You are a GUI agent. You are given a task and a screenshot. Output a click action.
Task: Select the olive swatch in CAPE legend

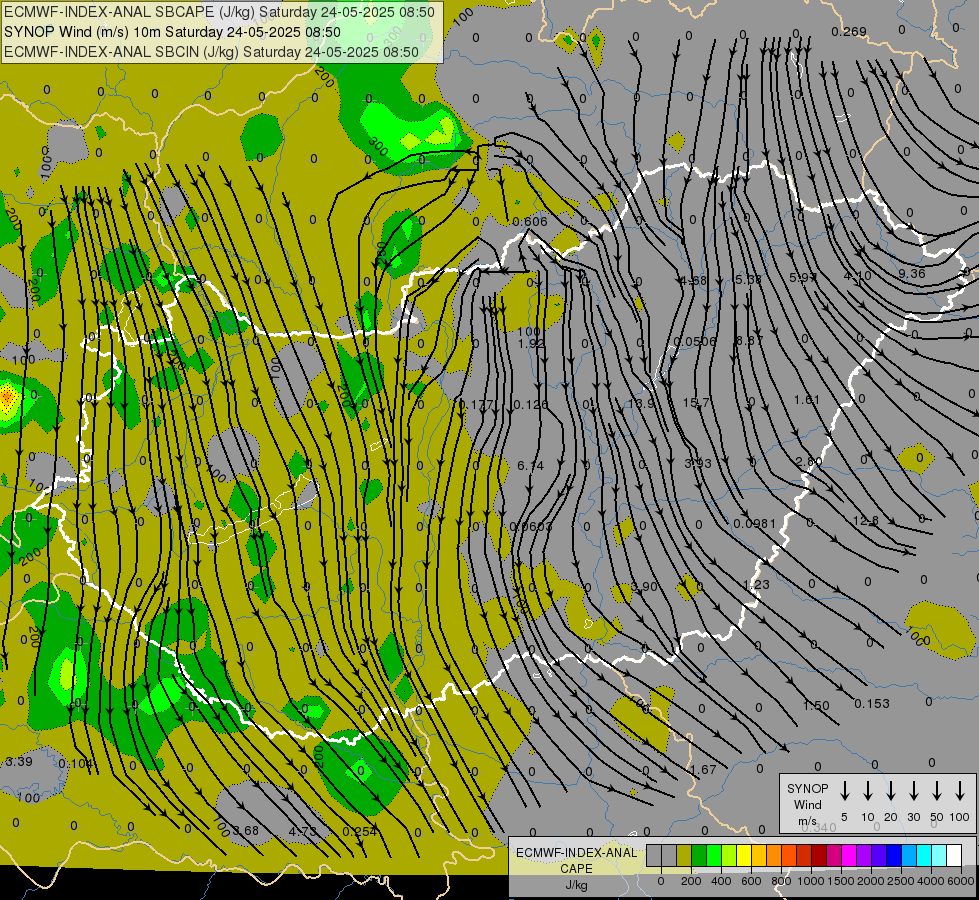tap(684, 856)
